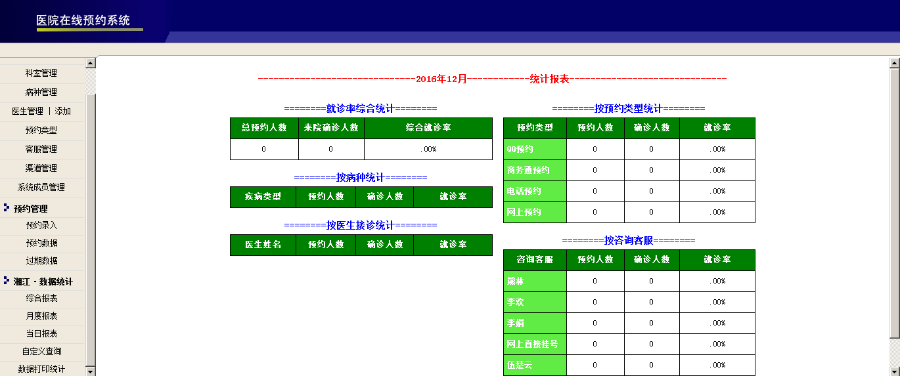This screenshot has height=376, width=900.
Task: Open 数据打印统计 in the sidebar
Action: click(41, 369)
